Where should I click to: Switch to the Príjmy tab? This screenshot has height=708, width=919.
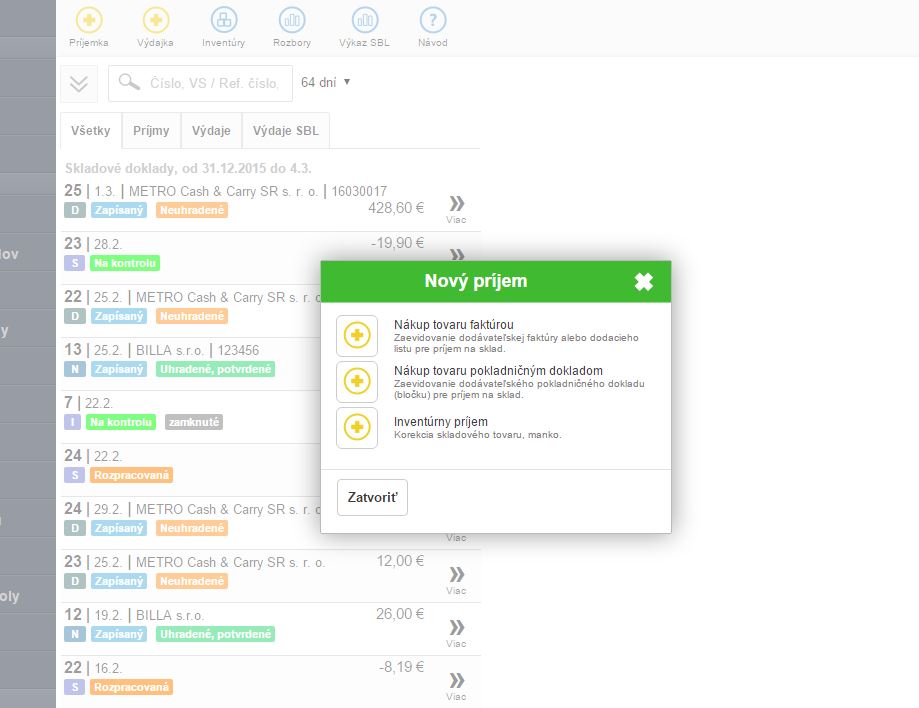point(151,131)
